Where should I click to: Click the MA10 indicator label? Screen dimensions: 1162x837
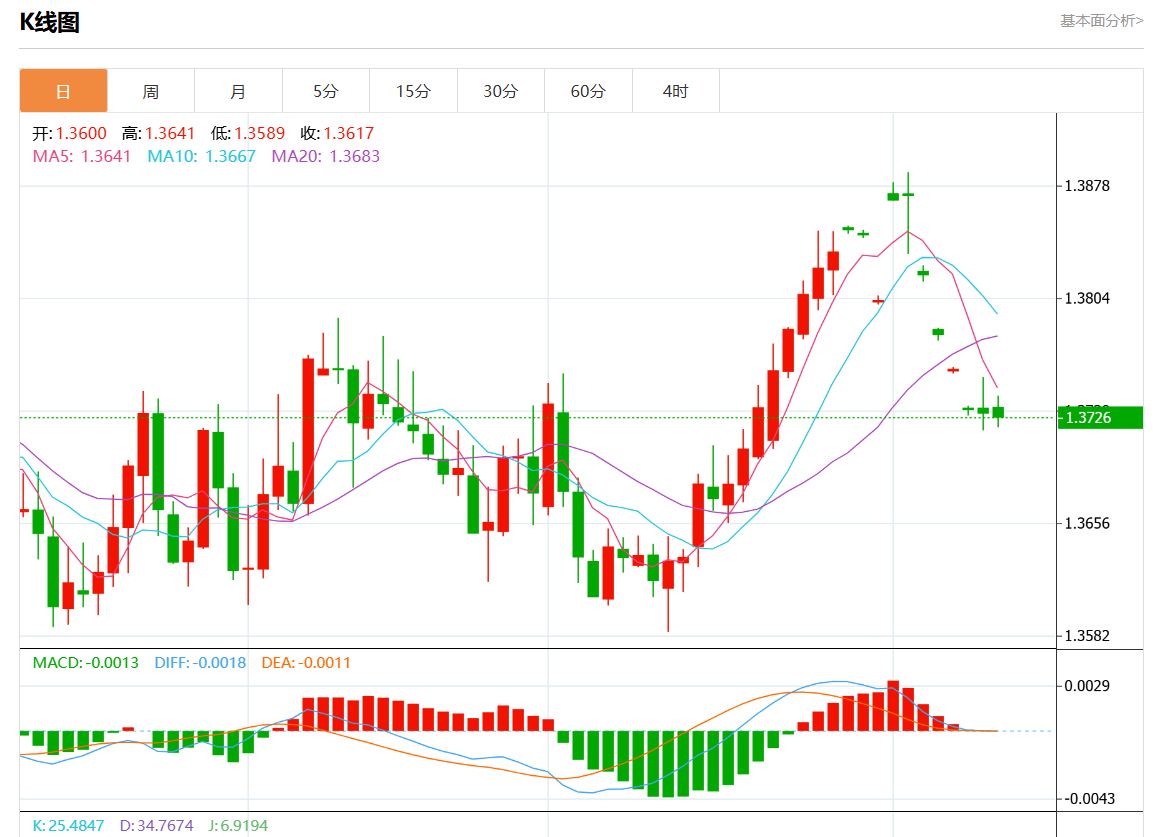pyautogui.click(x=202, y=156)
